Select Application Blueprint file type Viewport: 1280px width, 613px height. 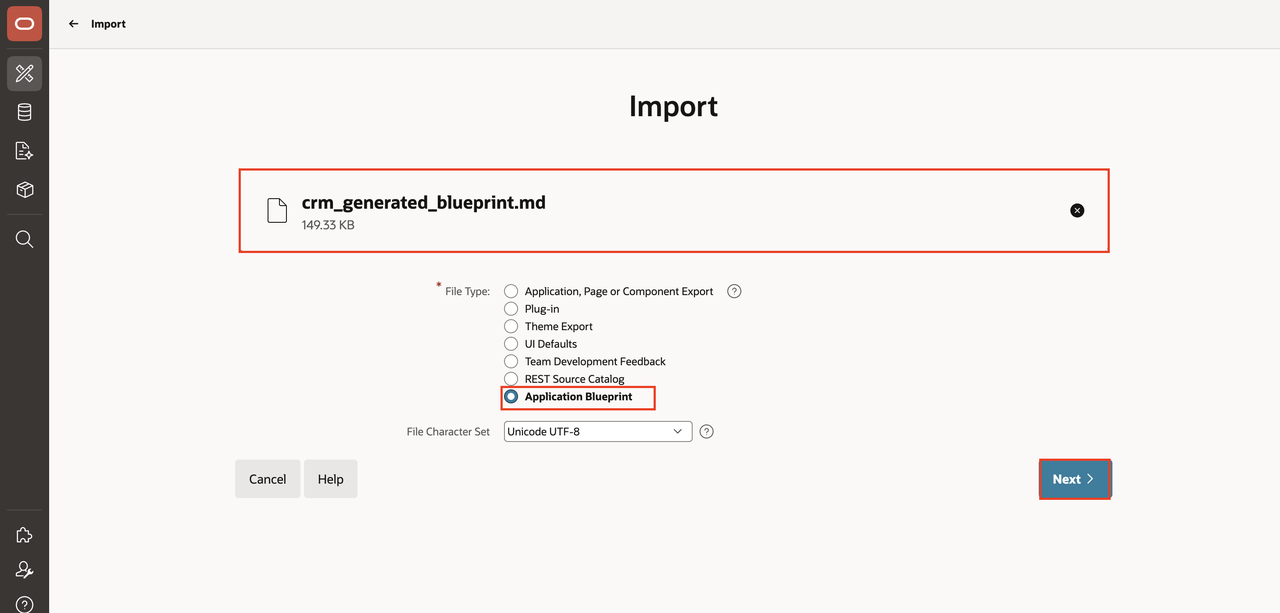click(x=511, y=397)
